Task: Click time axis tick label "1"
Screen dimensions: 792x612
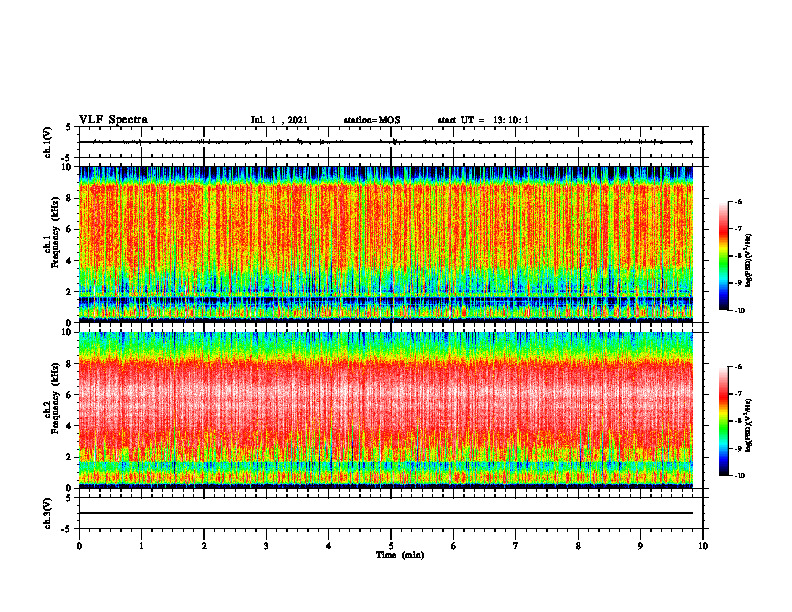Action: point(141,546)
